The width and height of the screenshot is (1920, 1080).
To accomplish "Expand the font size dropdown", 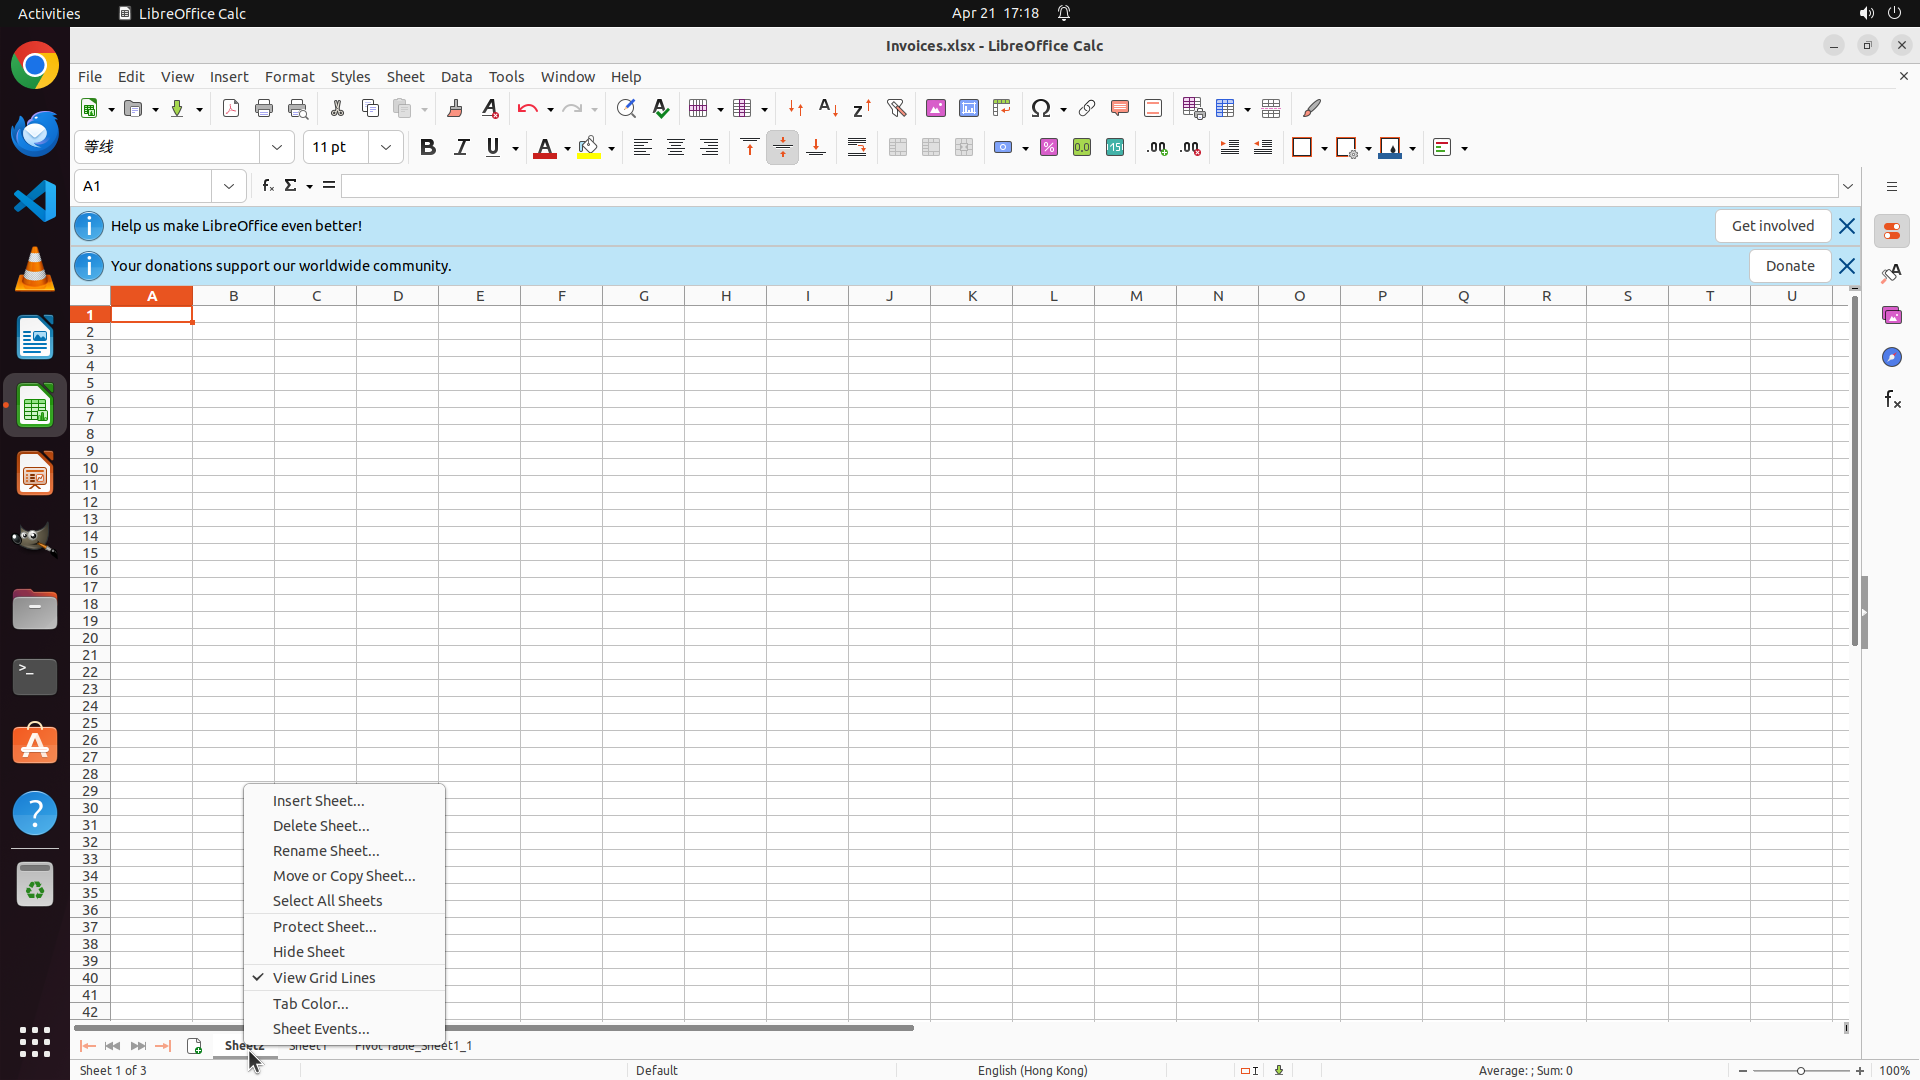I will [x=386, y=147].
